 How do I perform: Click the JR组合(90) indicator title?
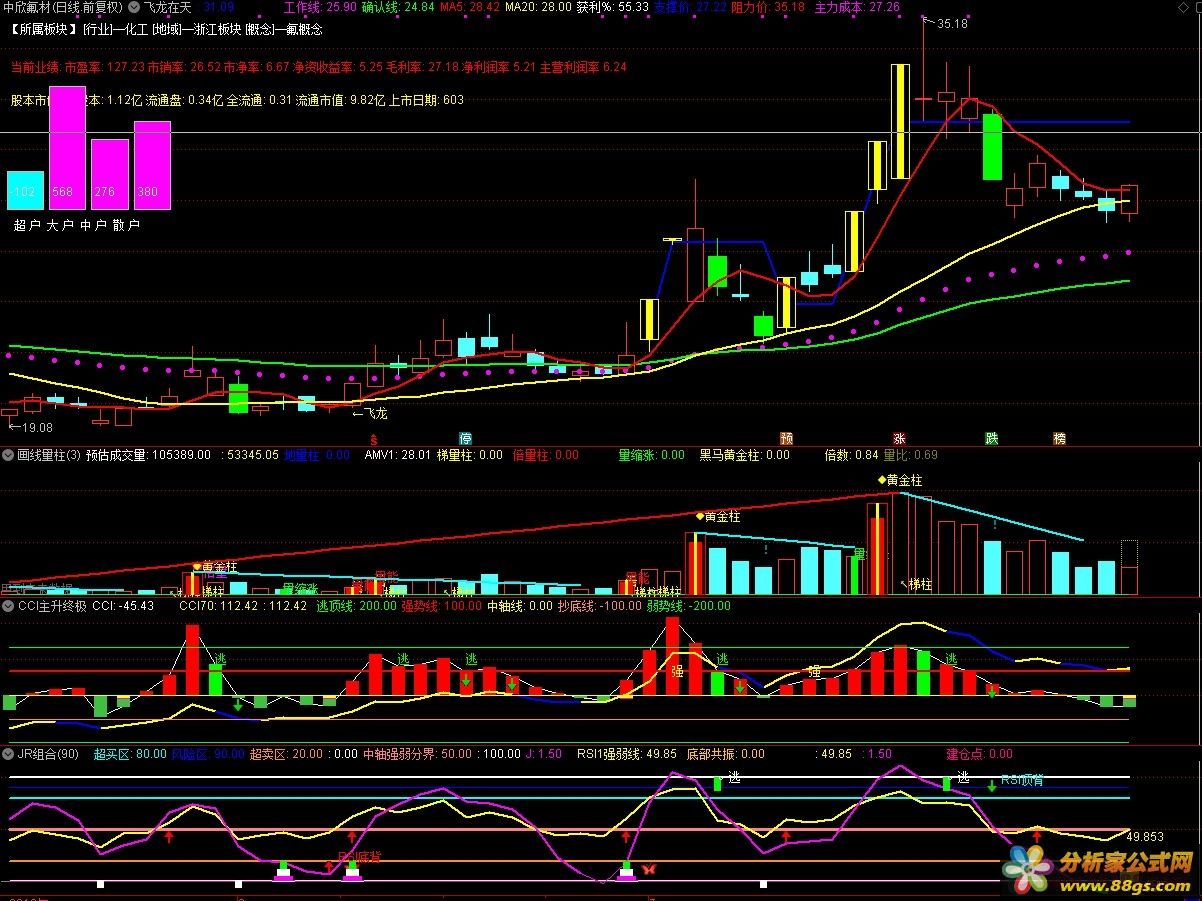point(47,754)
